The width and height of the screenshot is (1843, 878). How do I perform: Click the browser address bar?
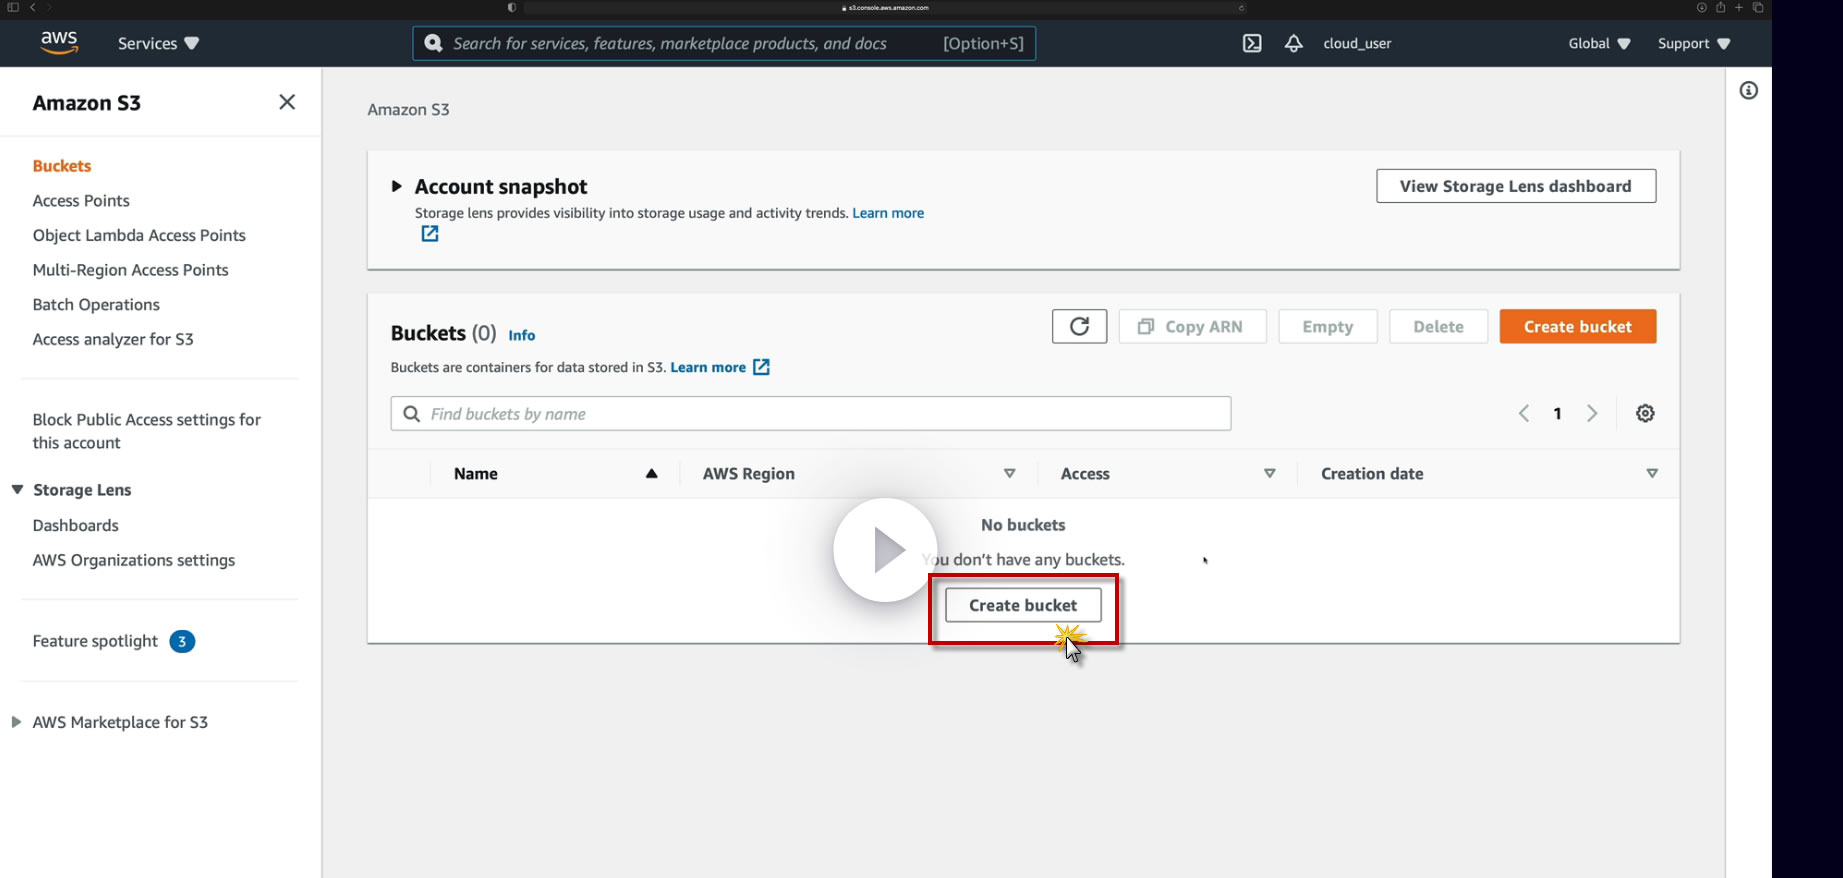(x=885, y=7)
